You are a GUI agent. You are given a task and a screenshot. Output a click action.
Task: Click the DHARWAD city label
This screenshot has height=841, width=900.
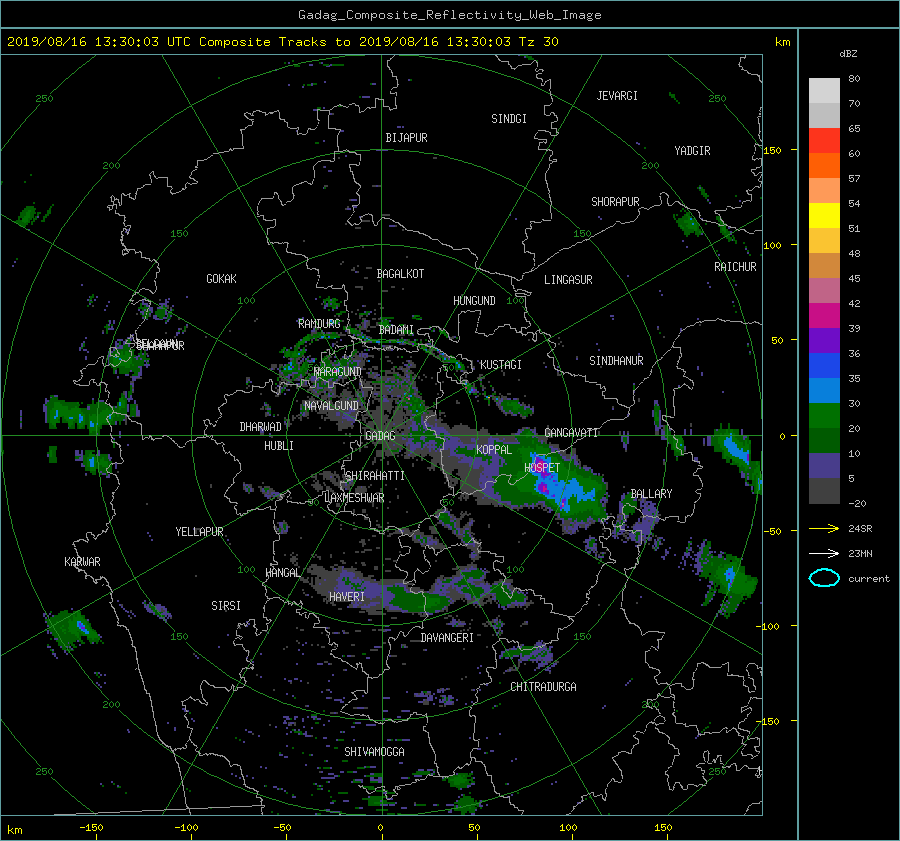[260, 427]
